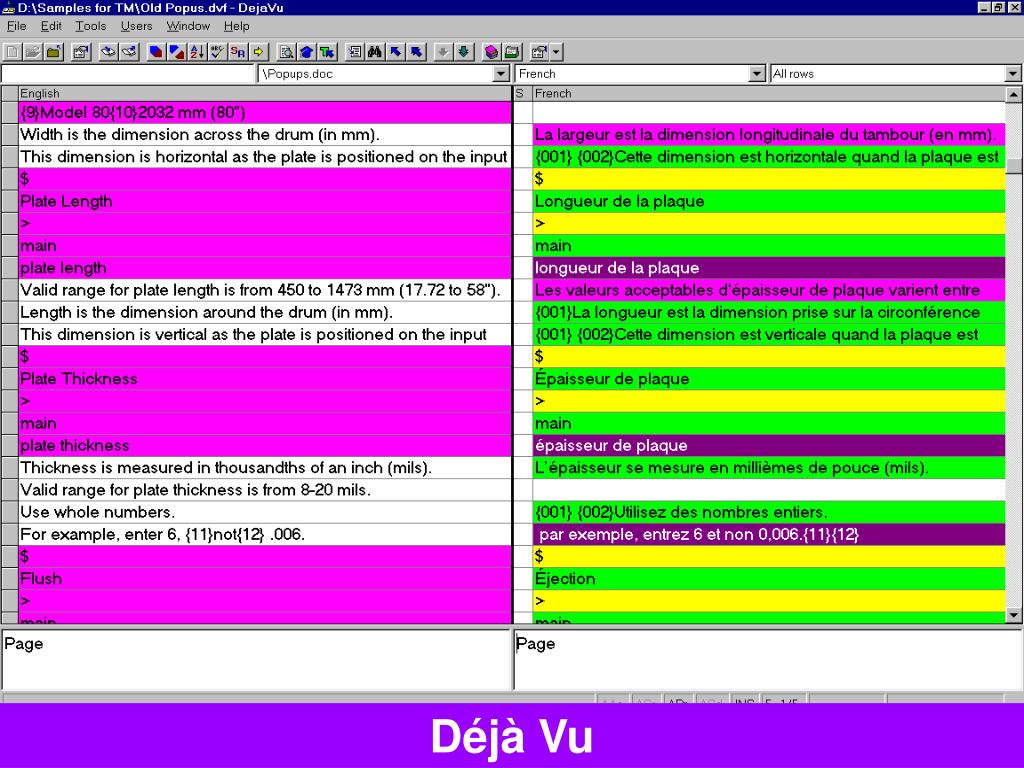Image resolution: width=1024 pixels, height=768 pixels.
Task: Open the All rows filter dropdown
Action: (1012, 74)
